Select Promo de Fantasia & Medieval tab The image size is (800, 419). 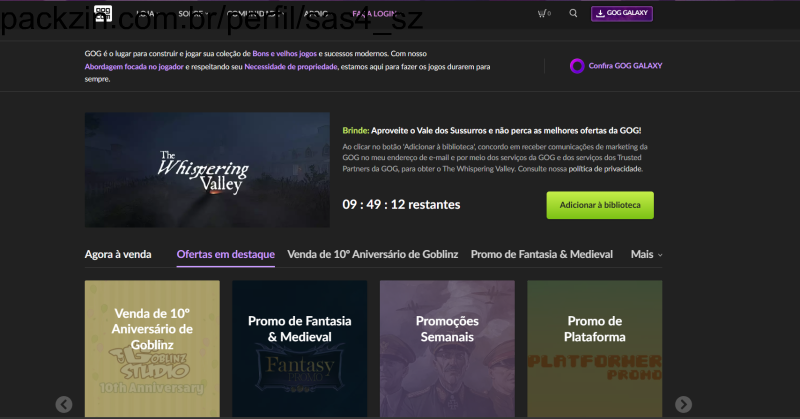(x=541, y=254)
